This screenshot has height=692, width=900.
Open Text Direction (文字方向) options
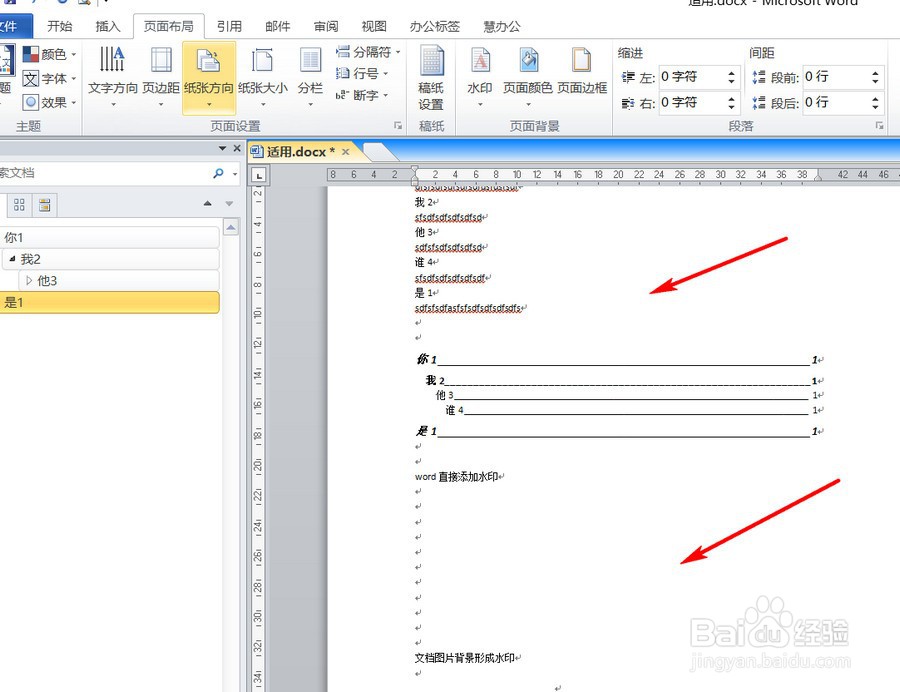[x=112, y=77]
